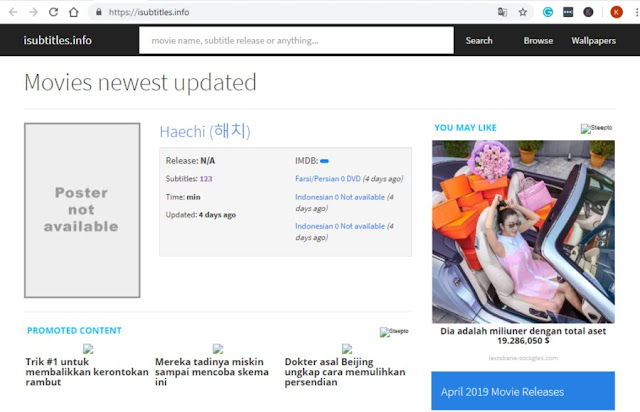This screenshot has height=412, width=640.
Task: Open the 123 subtitles count link
Action: click(x=206, y=179)
